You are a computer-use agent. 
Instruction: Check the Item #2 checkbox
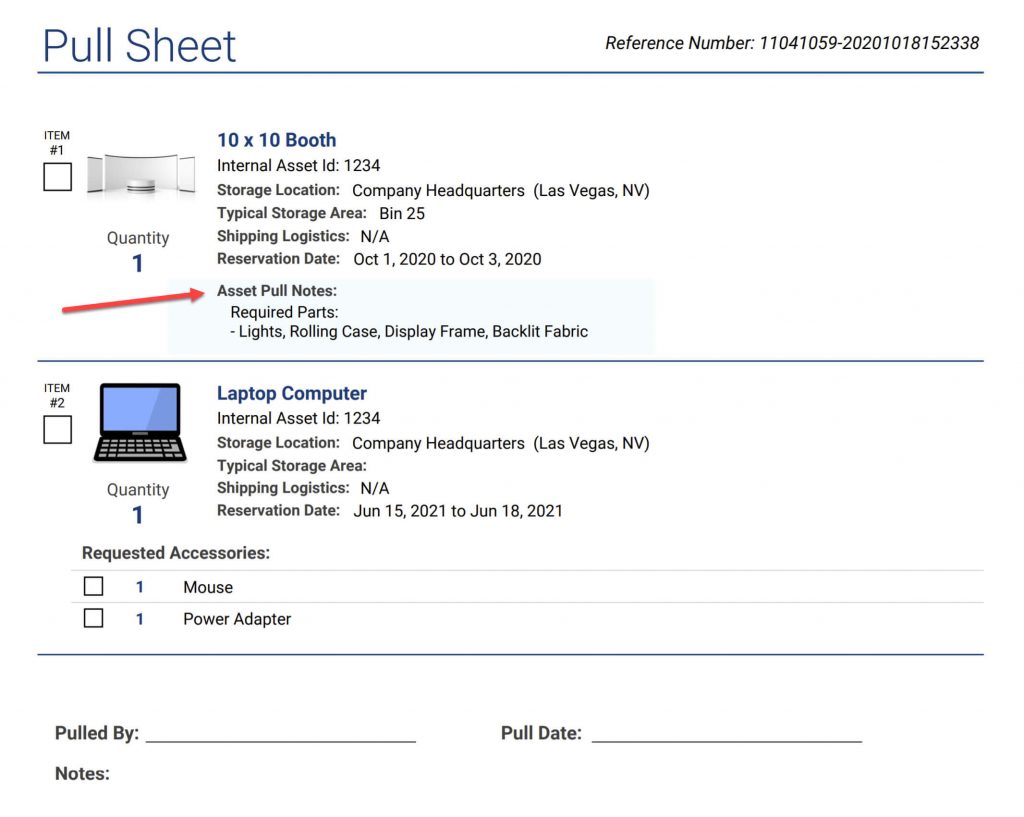click(58, 429)
